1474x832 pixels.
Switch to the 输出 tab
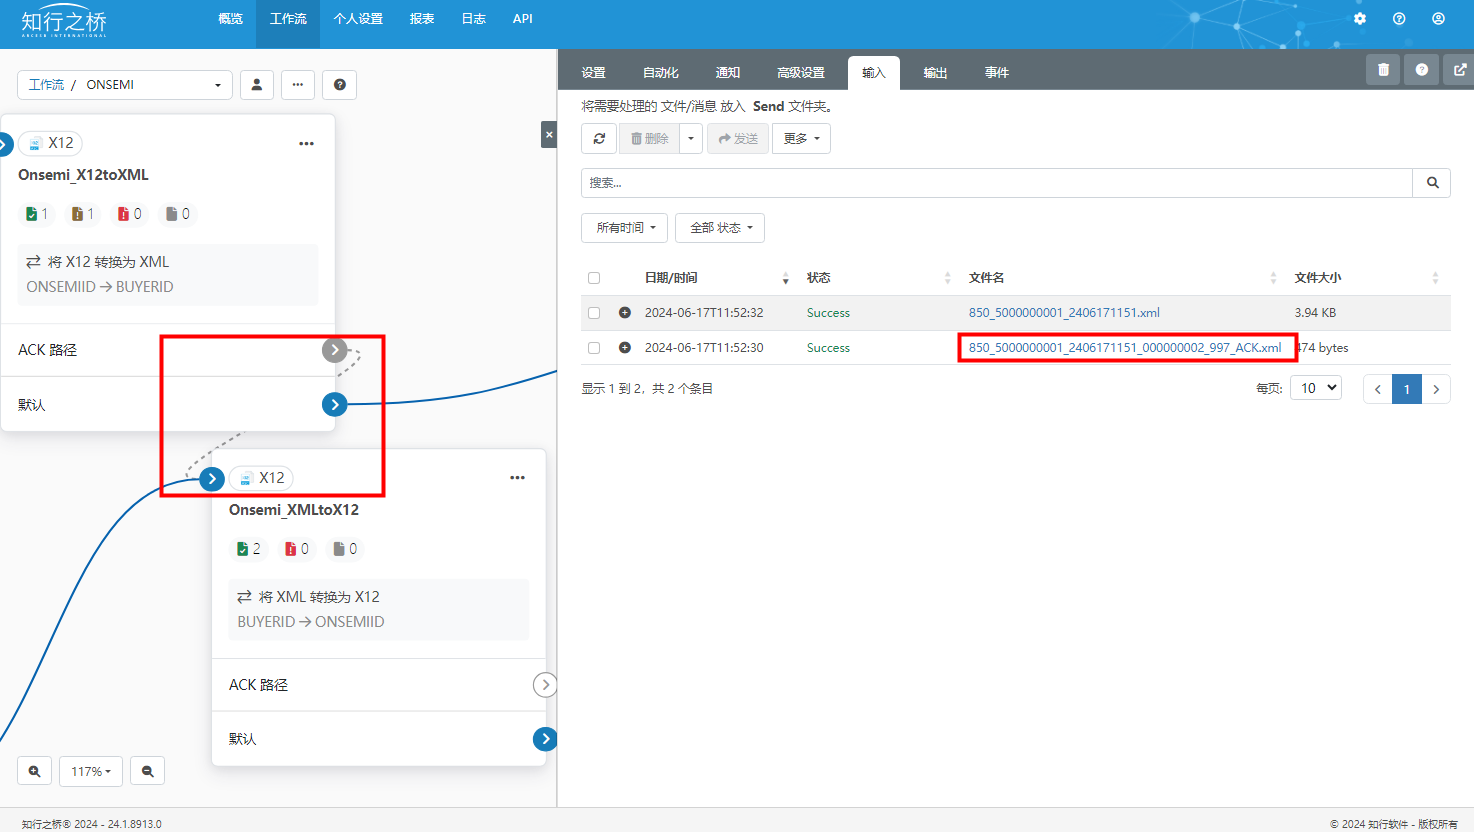point(935,72)
